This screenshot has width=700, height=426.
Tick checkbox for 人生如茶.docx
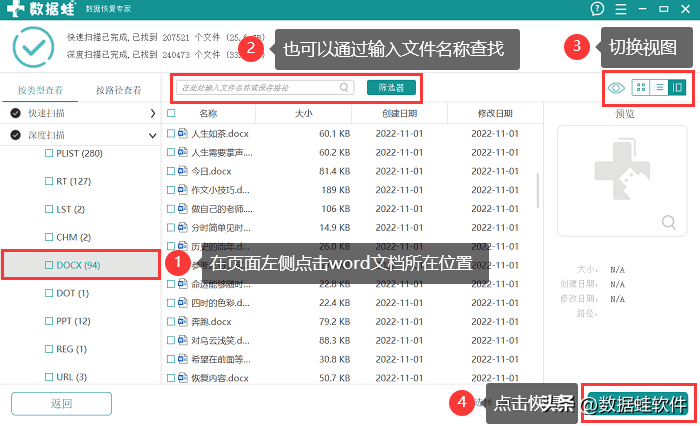(171, 133)
